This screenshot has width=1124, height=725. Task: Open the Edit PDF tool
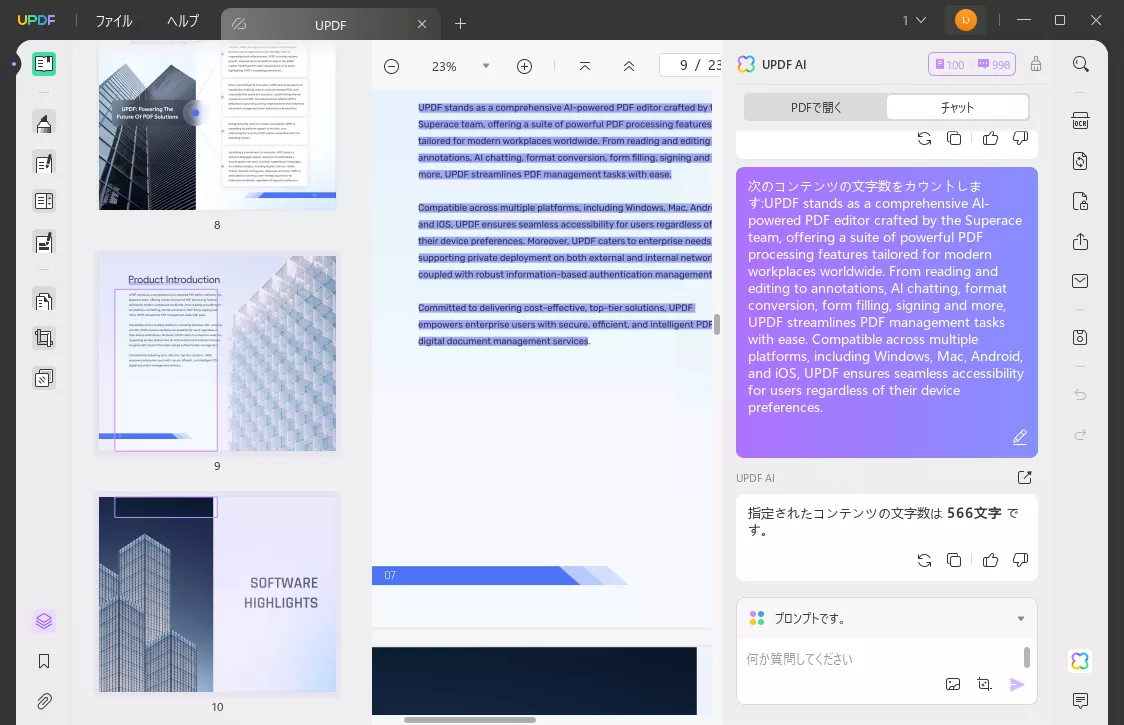tap(44, 163)
